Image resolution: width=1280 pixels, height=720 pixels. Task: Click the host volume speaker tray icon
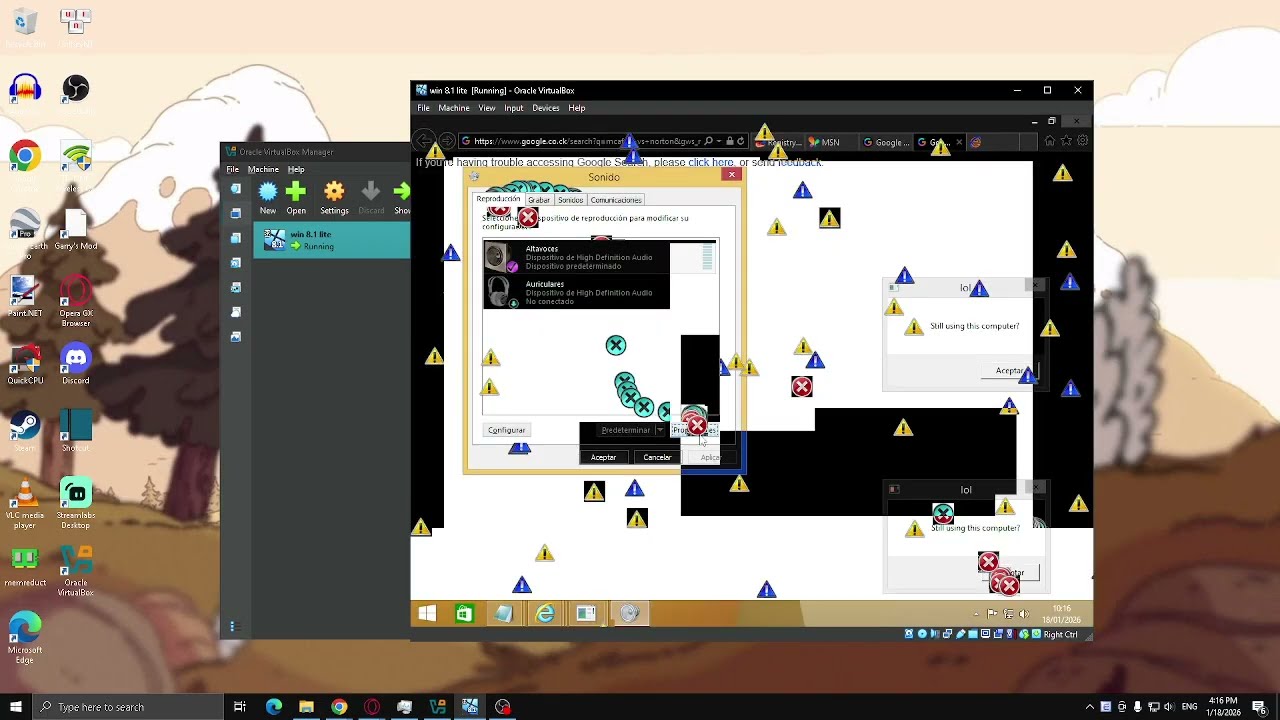click(x=1171, y=707)
